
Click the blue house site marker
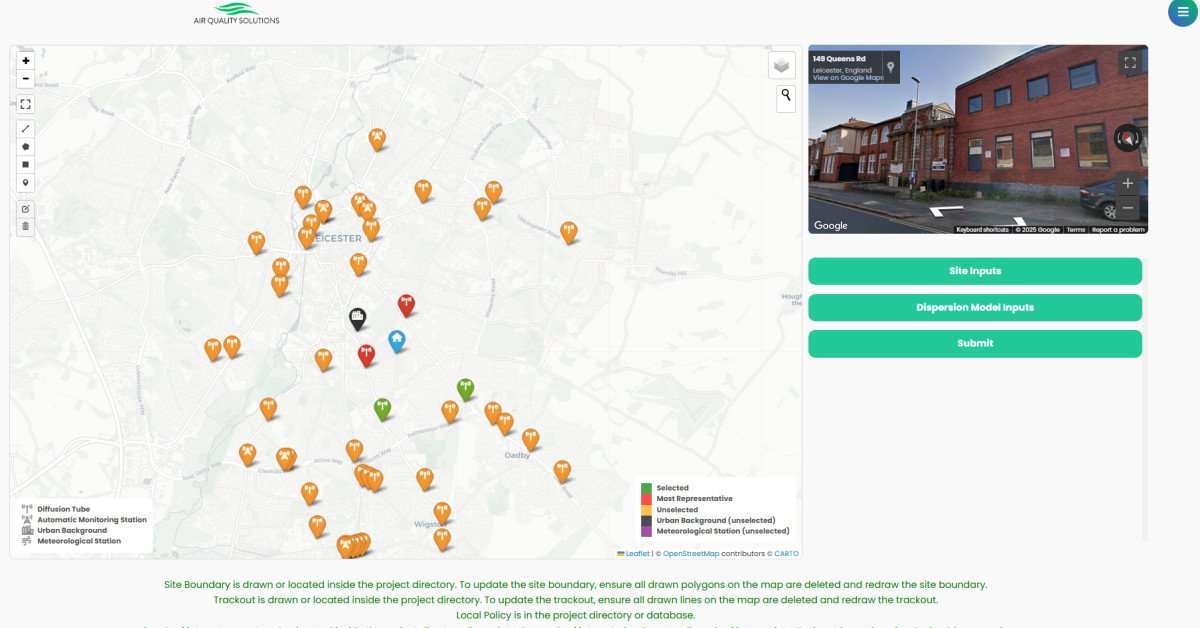pos(397,341)
